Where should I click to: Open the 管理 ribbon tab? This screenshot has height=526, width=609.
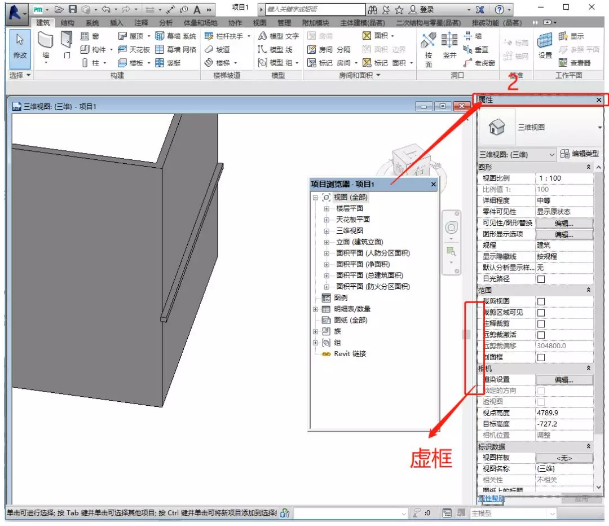click(284, 23)
